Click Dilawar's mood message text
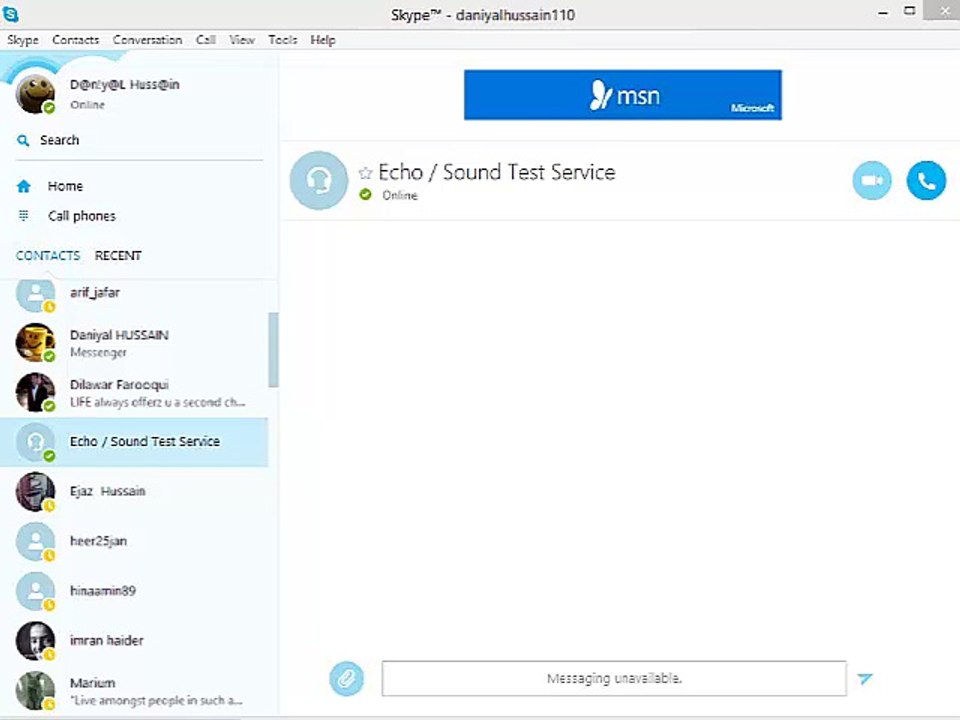 (157, 402)
